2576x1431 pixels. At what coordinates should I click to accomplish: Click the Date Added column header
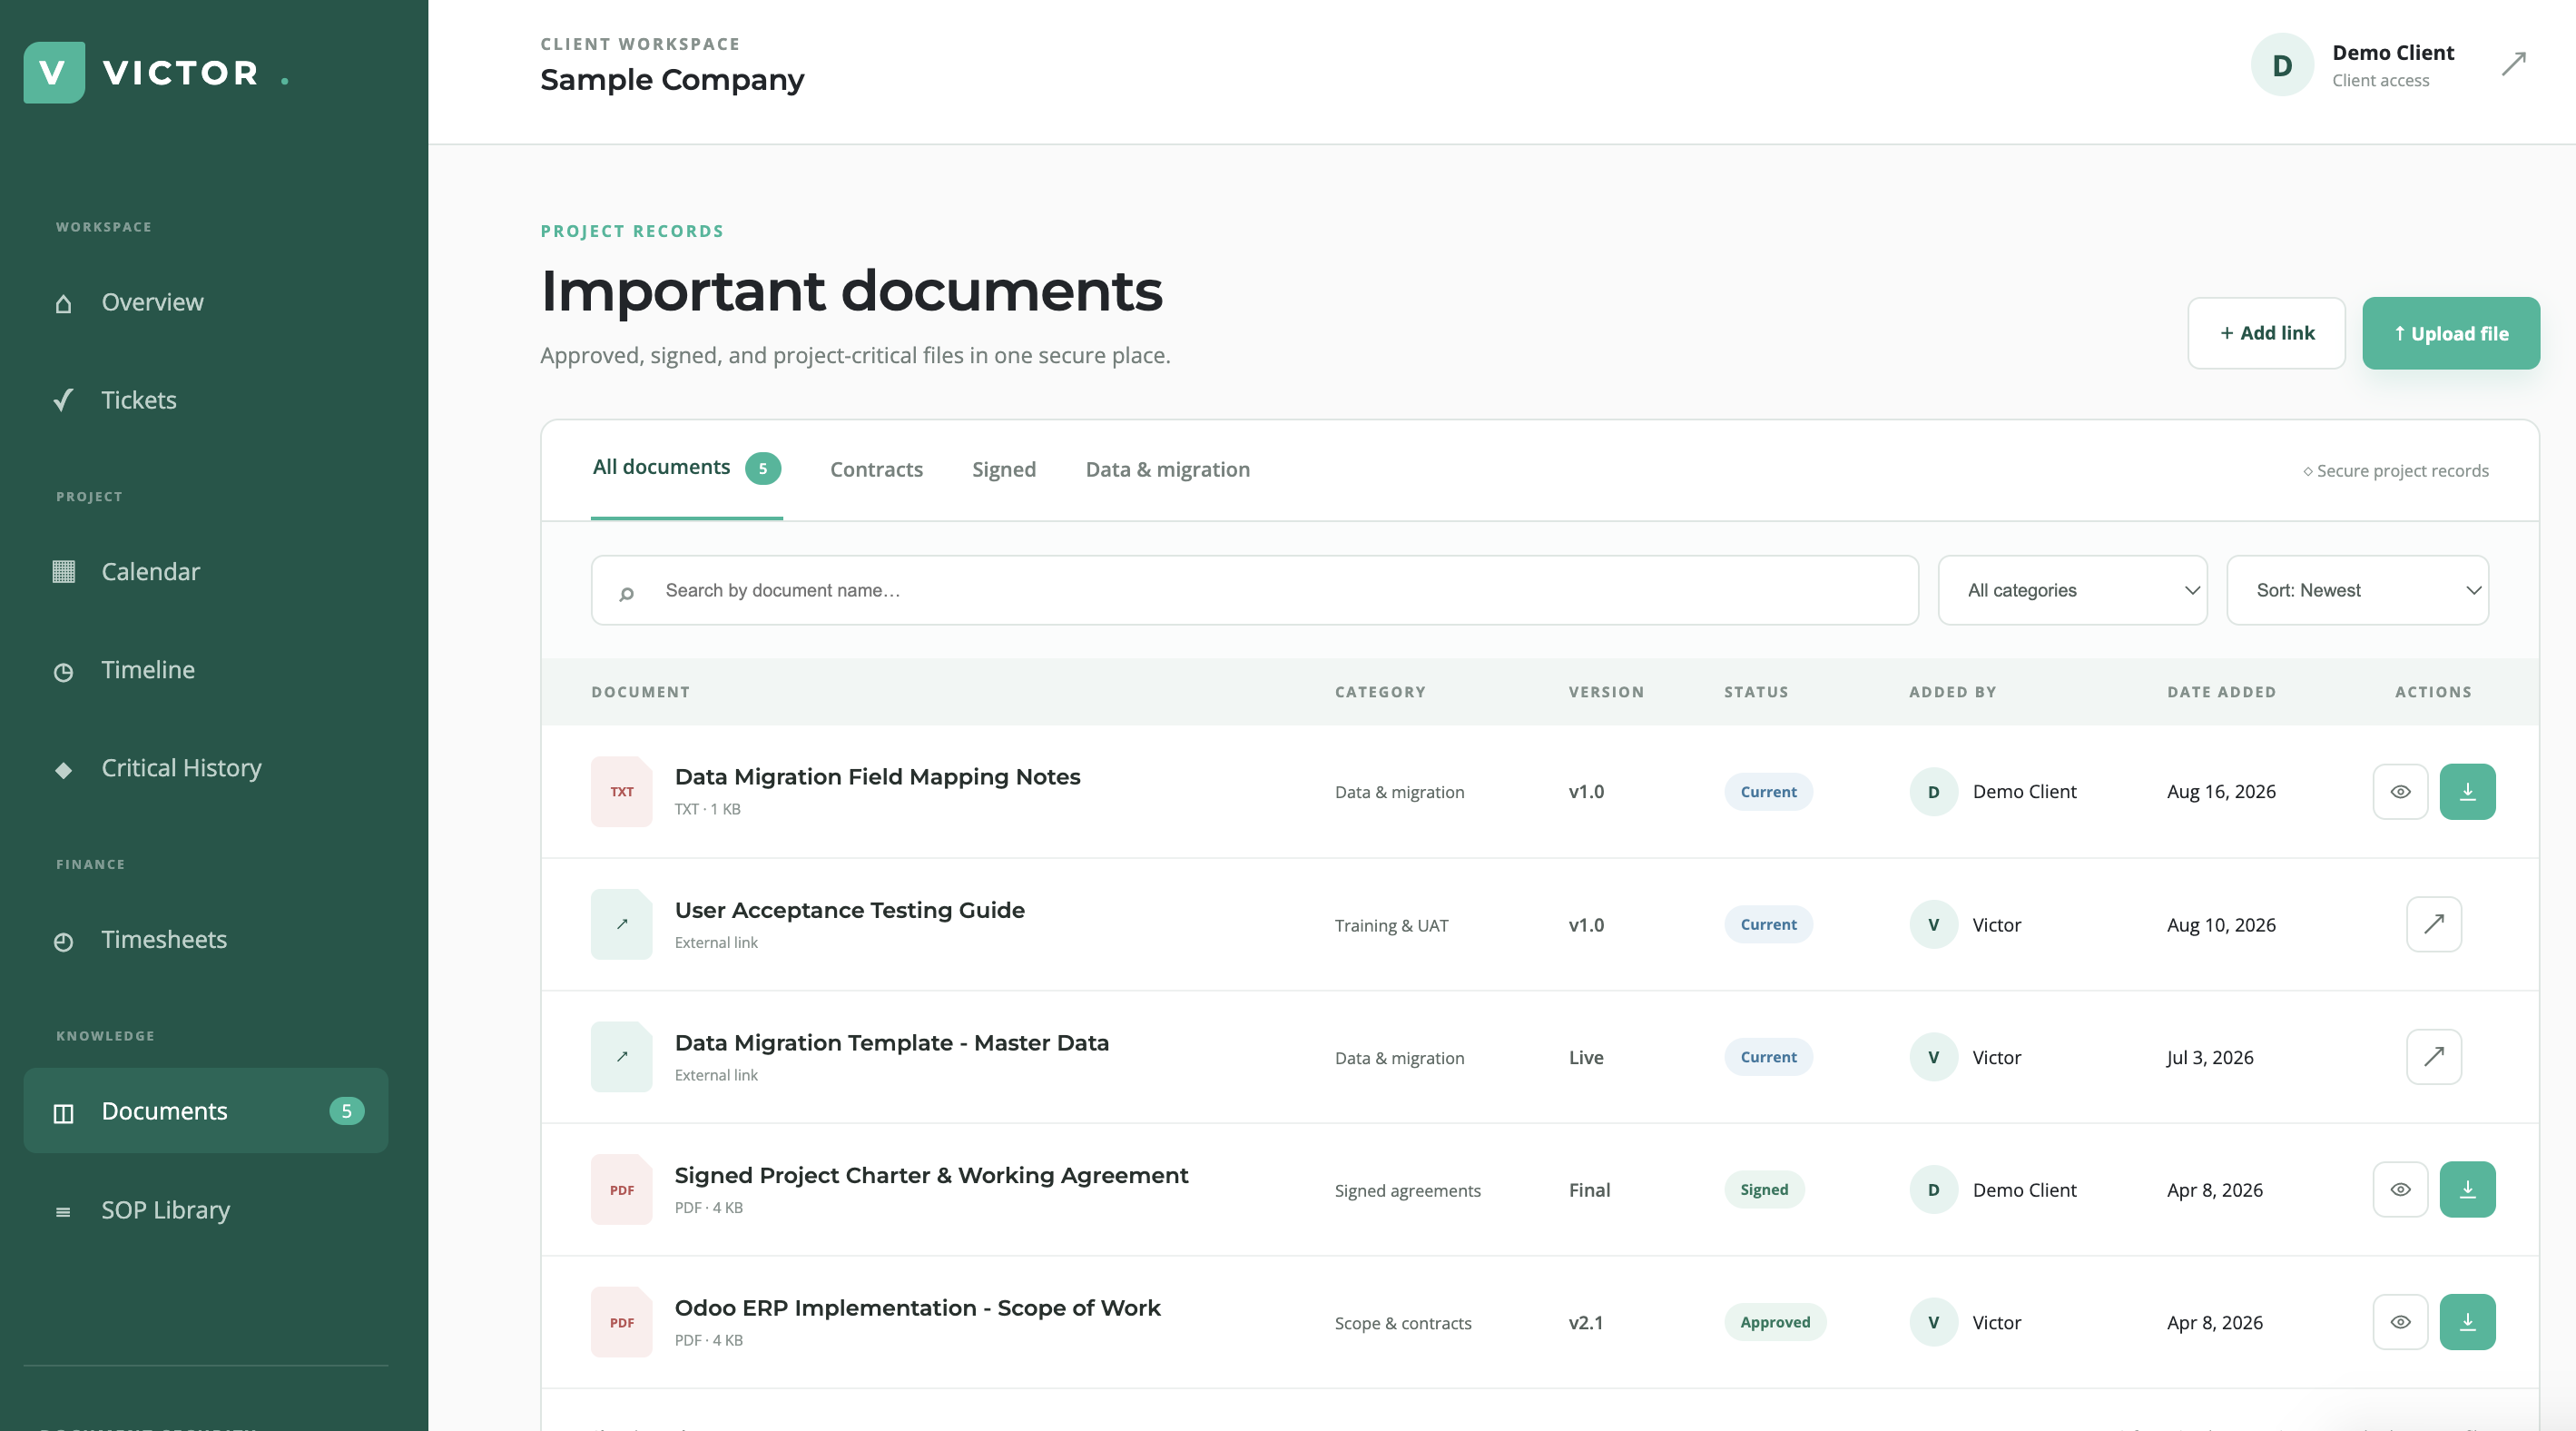pos(2221,692)
